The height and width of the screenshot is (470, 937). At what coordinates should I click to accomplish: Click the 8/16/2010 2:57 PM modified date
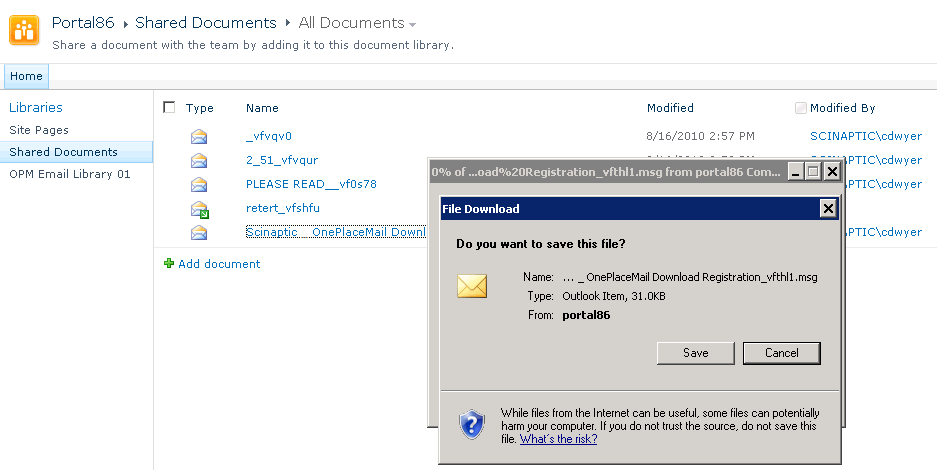(x=700, y=136)
